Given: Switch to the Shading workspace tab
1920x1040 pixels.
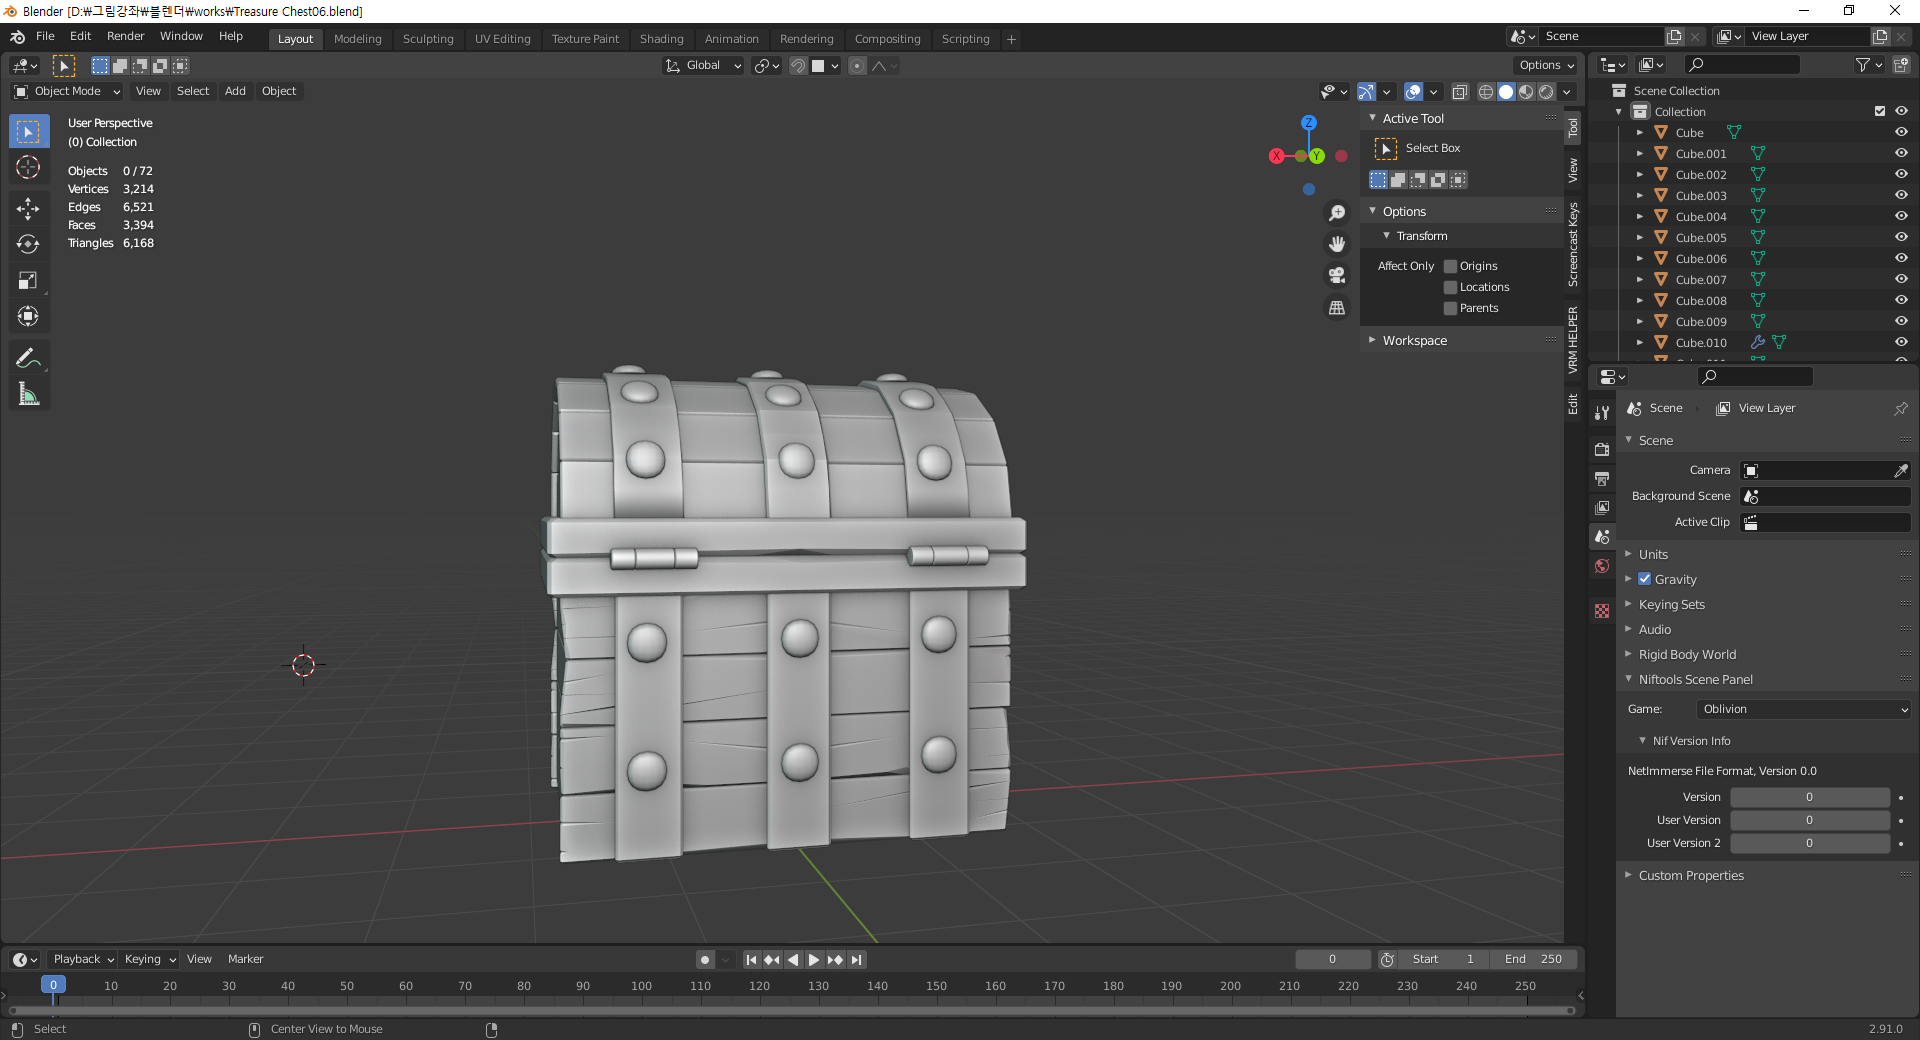Looking at the screenshot, I should pyautogui.click(x=662, y=39).
